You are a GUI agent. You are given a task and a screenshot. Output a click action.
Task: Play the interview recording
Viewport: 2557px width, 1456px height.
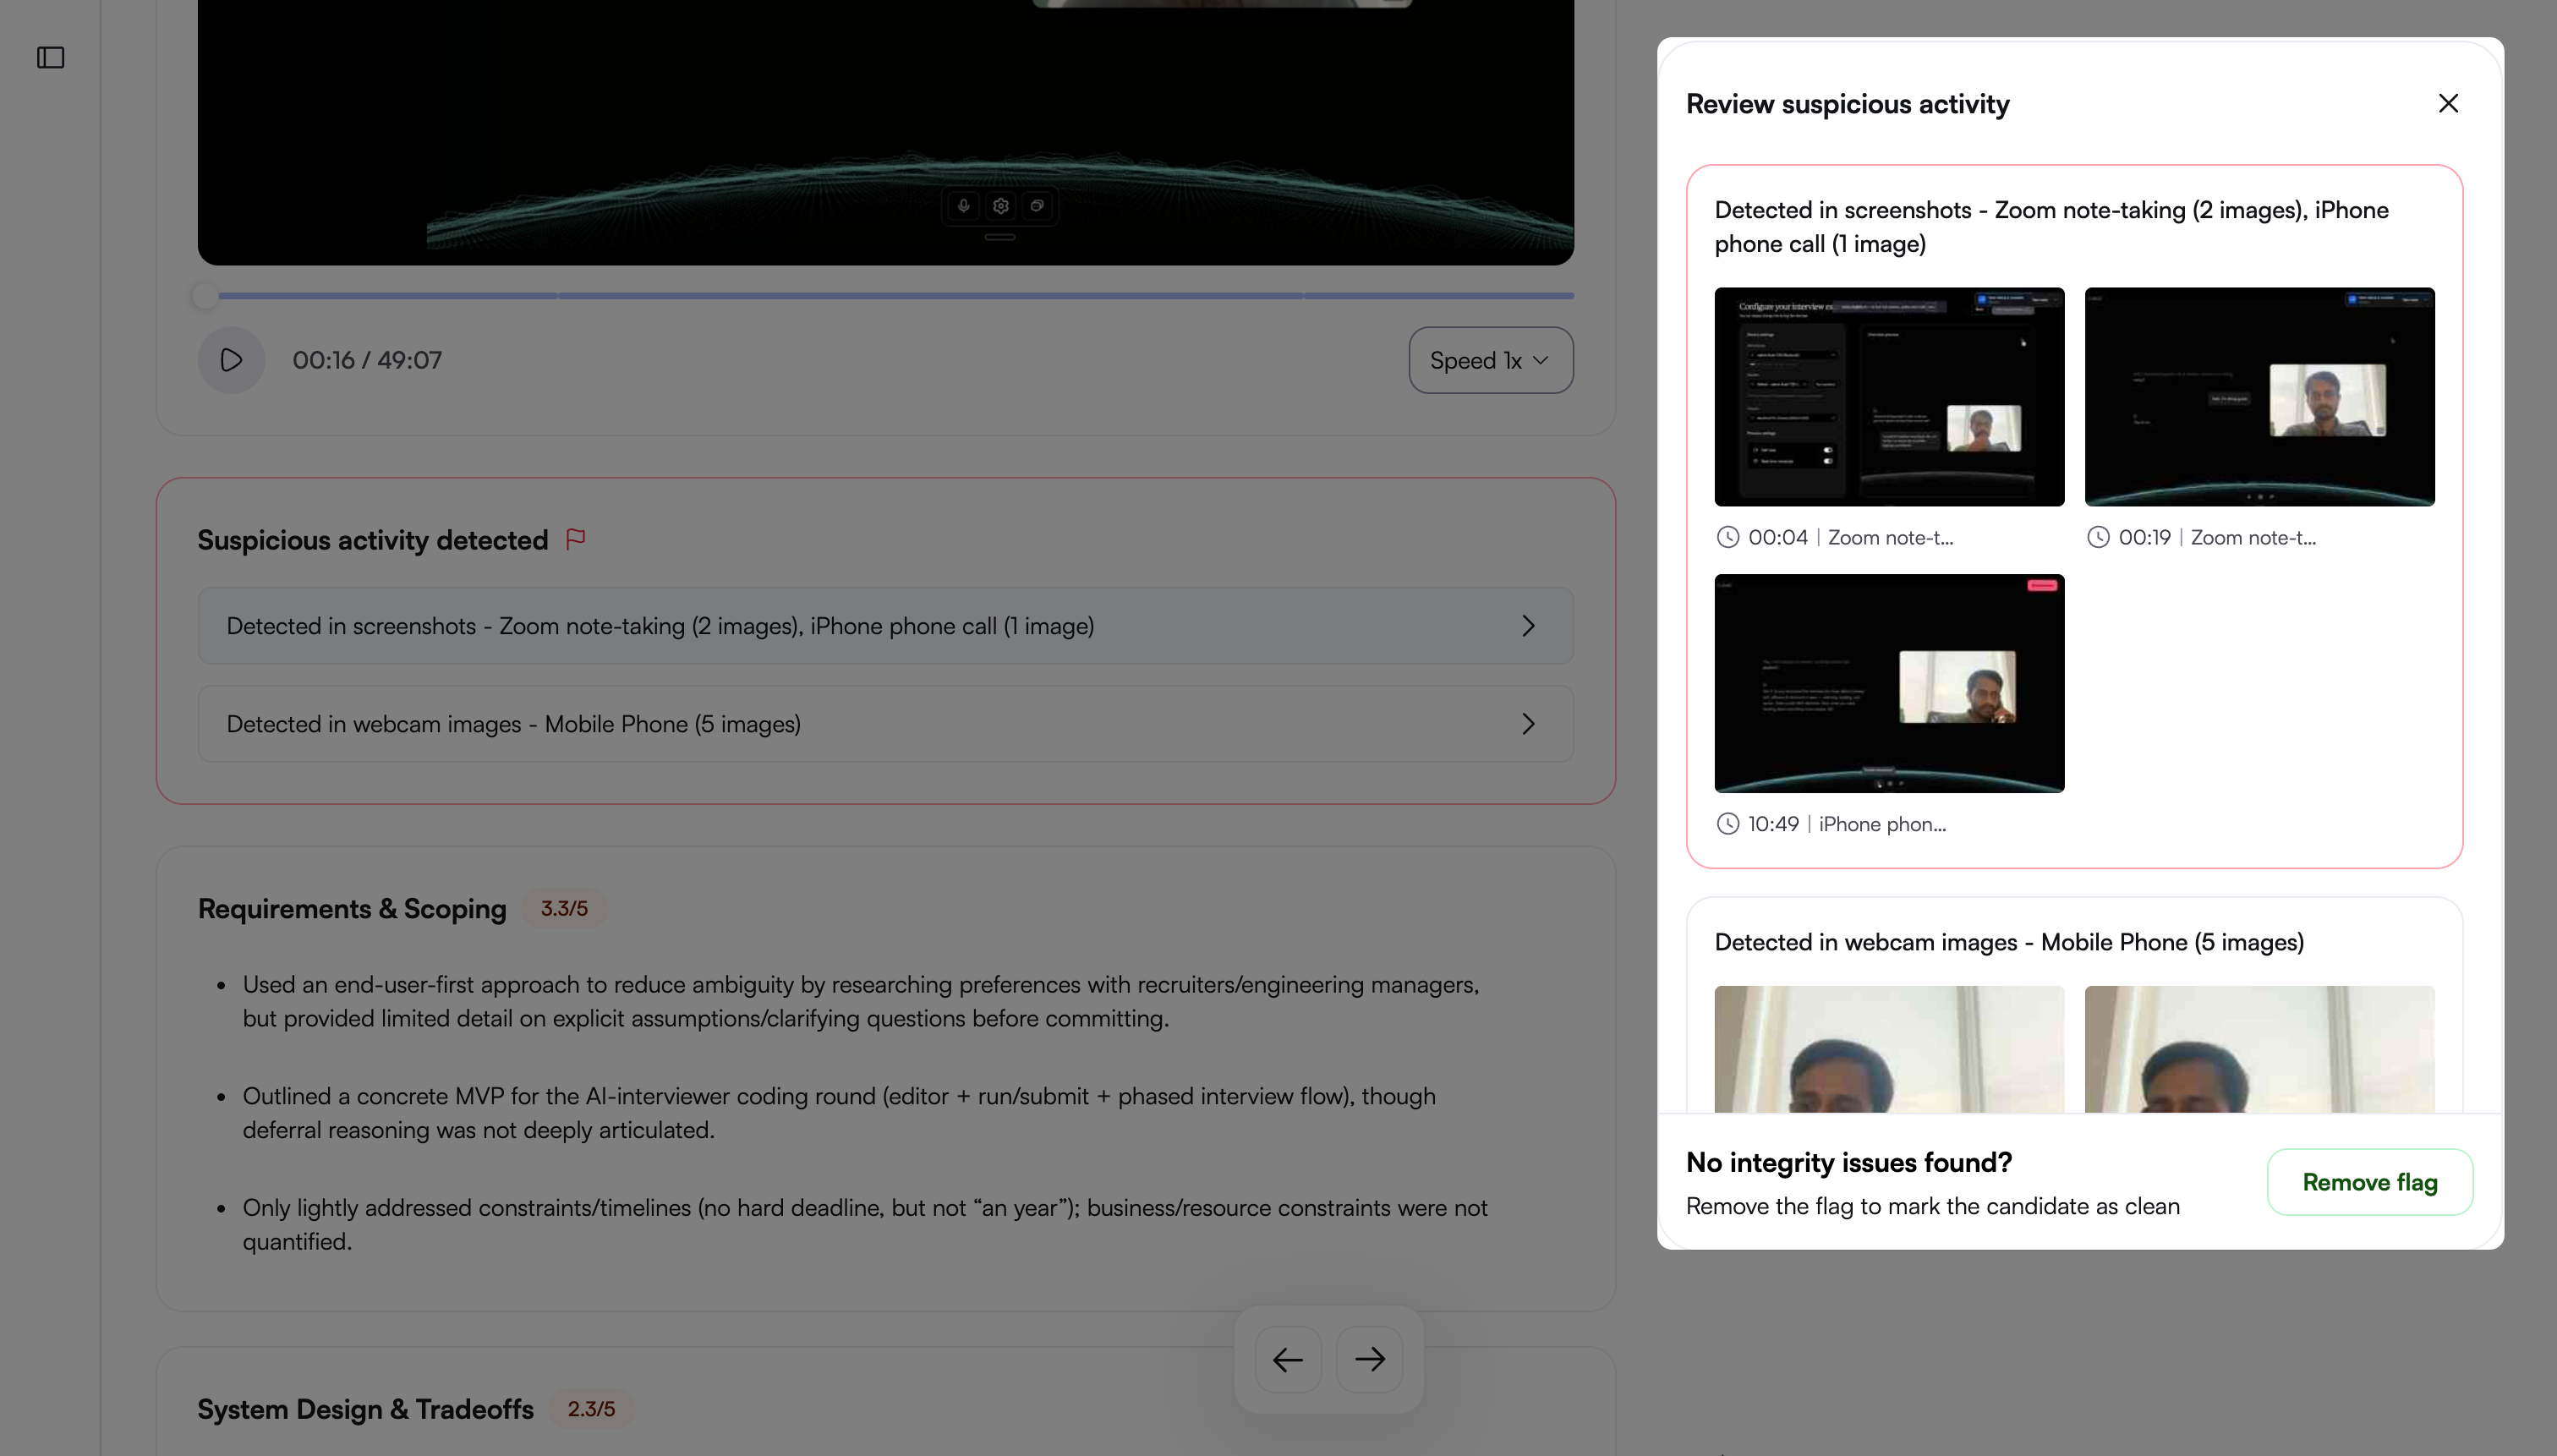pyautogui.click(x=231, y=360)
